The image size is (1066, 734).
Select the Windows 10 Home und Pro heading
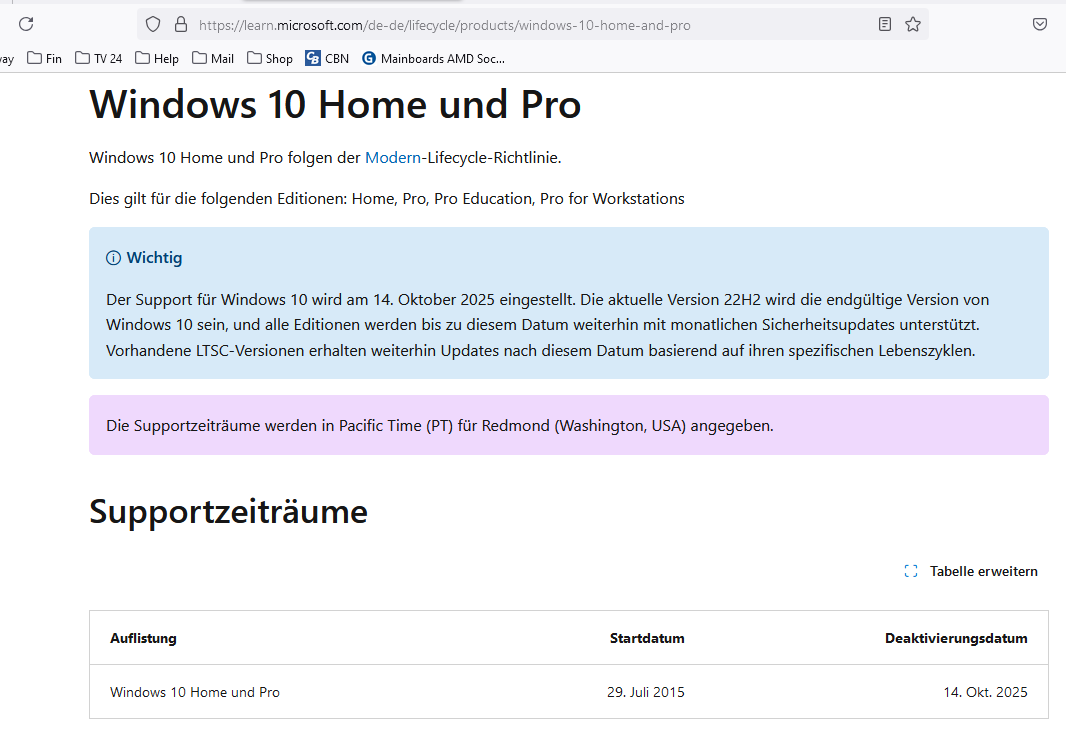[x=335, y=105]
